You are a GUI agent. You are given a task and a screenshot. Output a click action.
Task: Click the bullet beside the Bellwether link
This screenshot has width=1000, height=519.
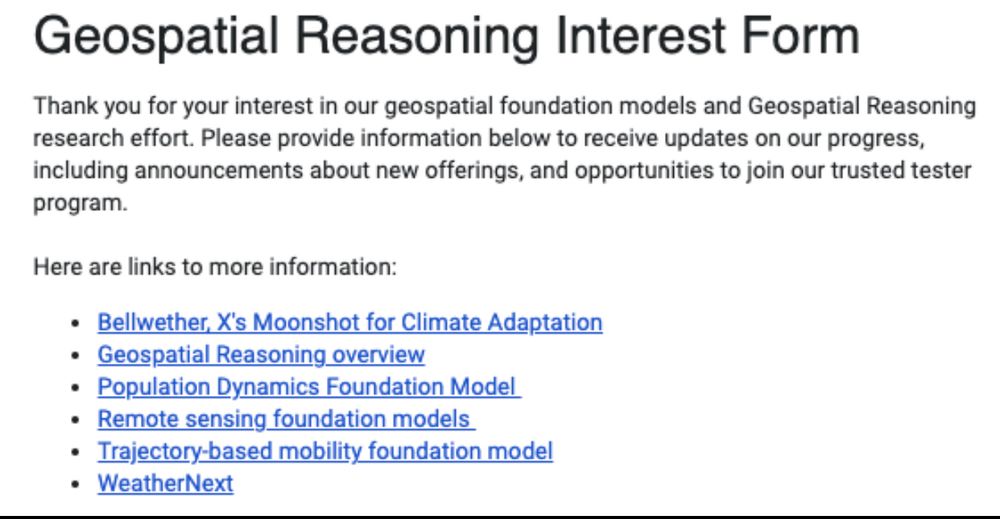[x=76, y=323]
